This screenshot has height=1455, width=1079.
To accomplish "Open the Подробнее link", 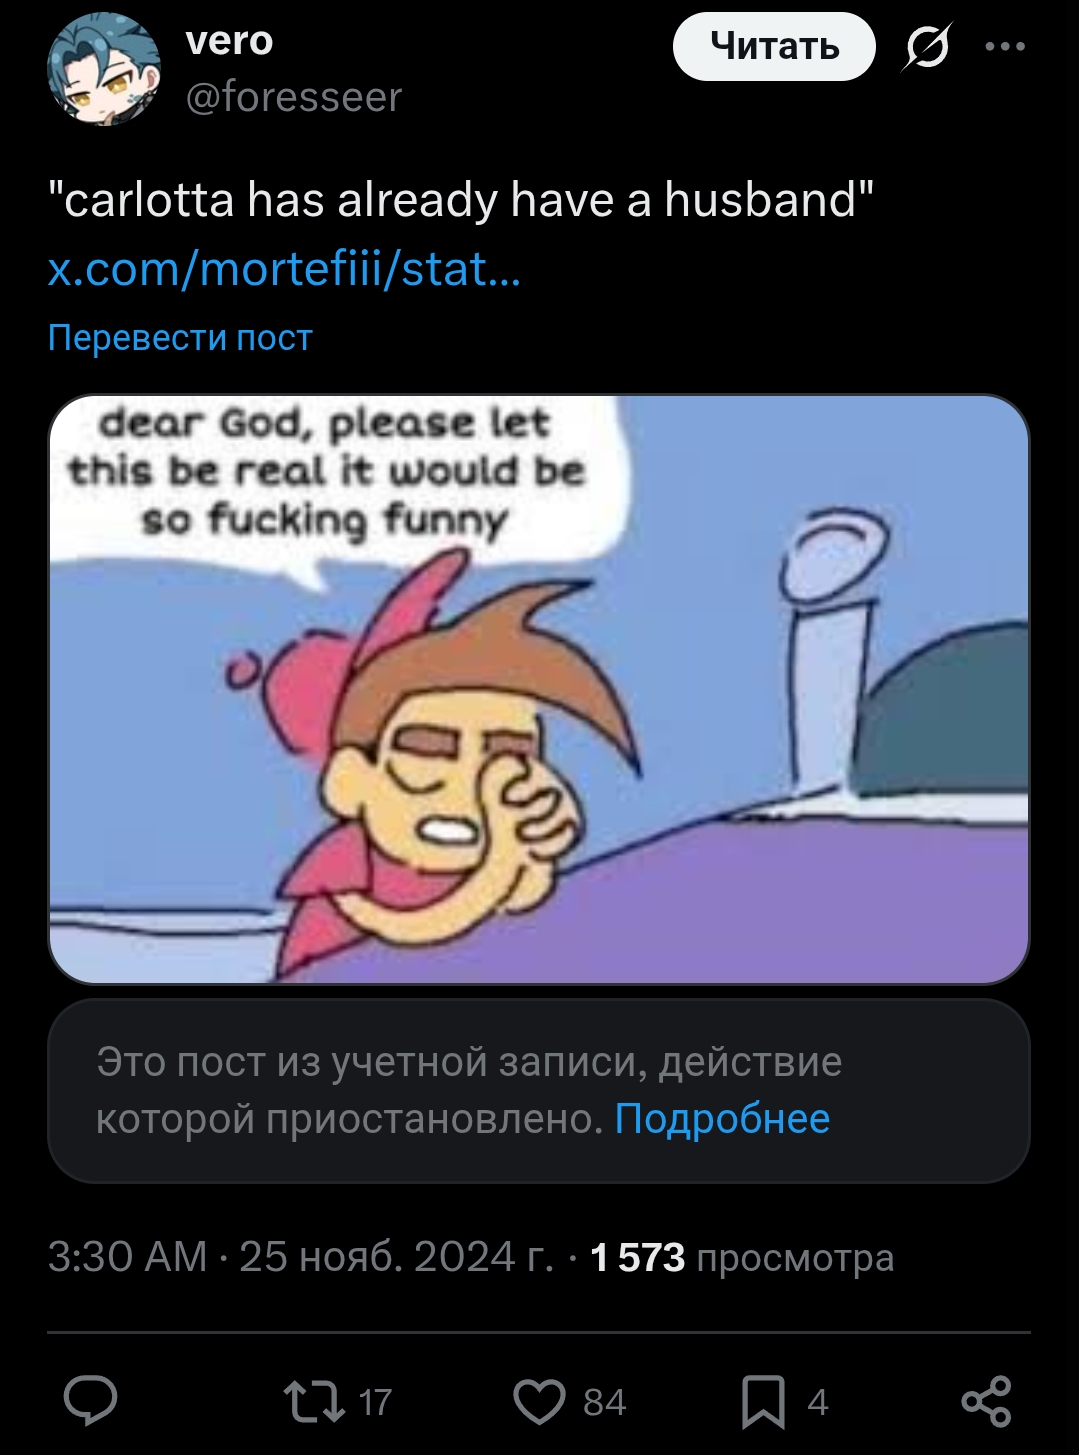I will [x=722, y=1119].
